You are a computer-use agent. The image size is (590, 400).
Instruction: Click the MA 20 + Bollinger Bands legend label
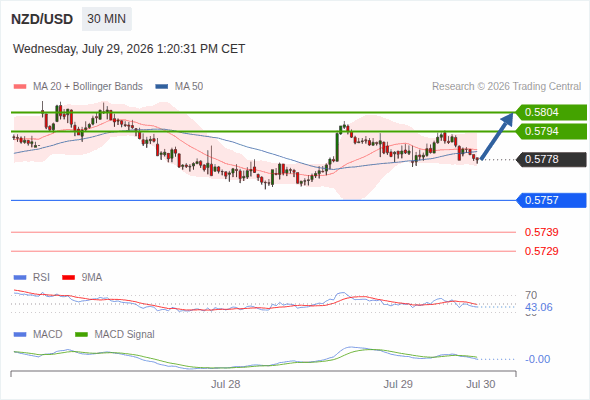pyautogui.click(x=88, y=87)
